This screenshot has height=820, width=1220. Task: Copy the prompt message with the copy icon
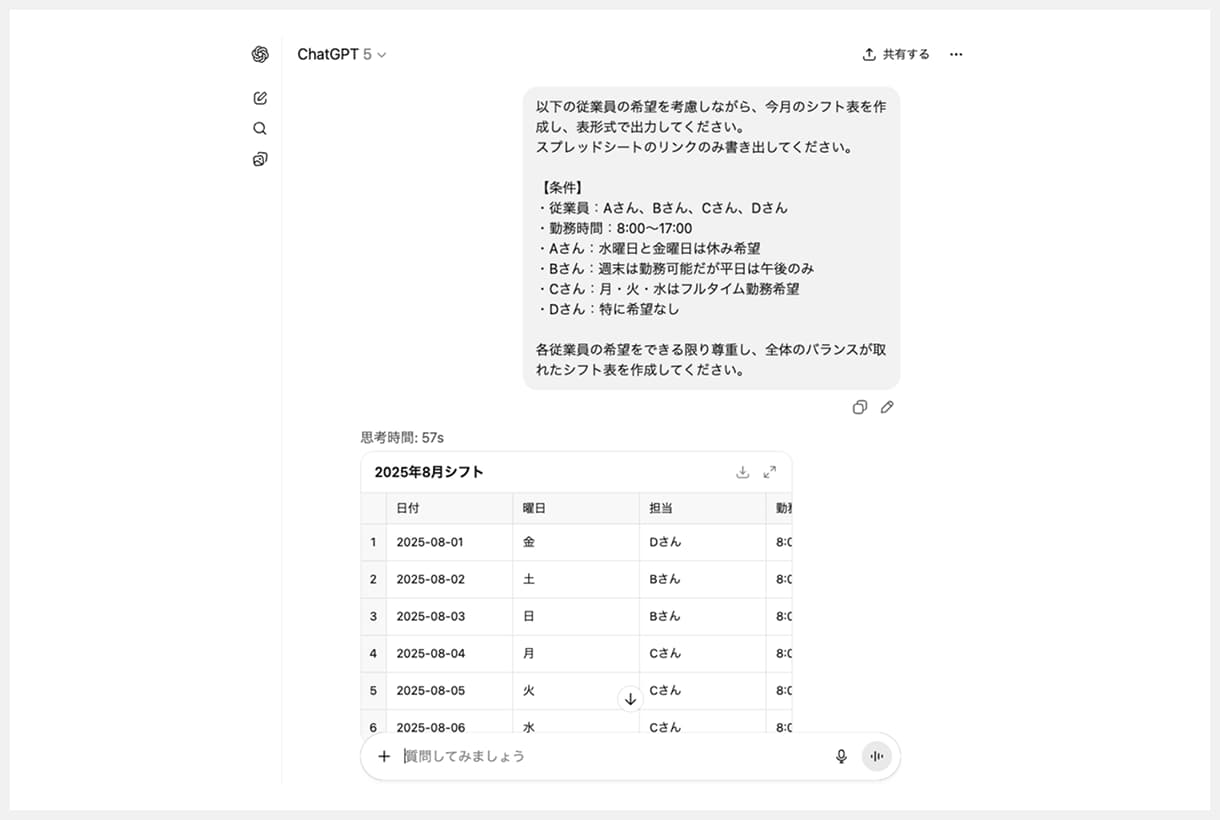(860, 407)
